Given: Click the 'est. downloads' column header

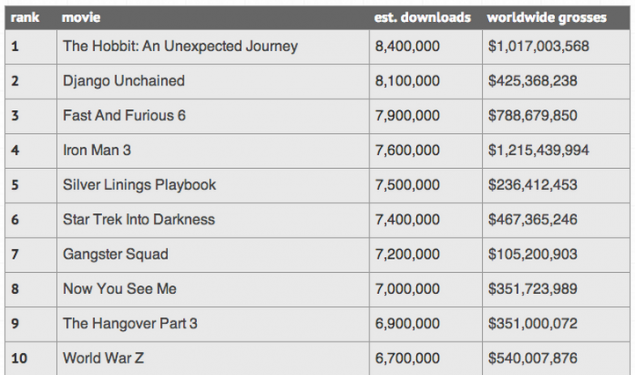Looking at the screenshot, I should [422, 18].
